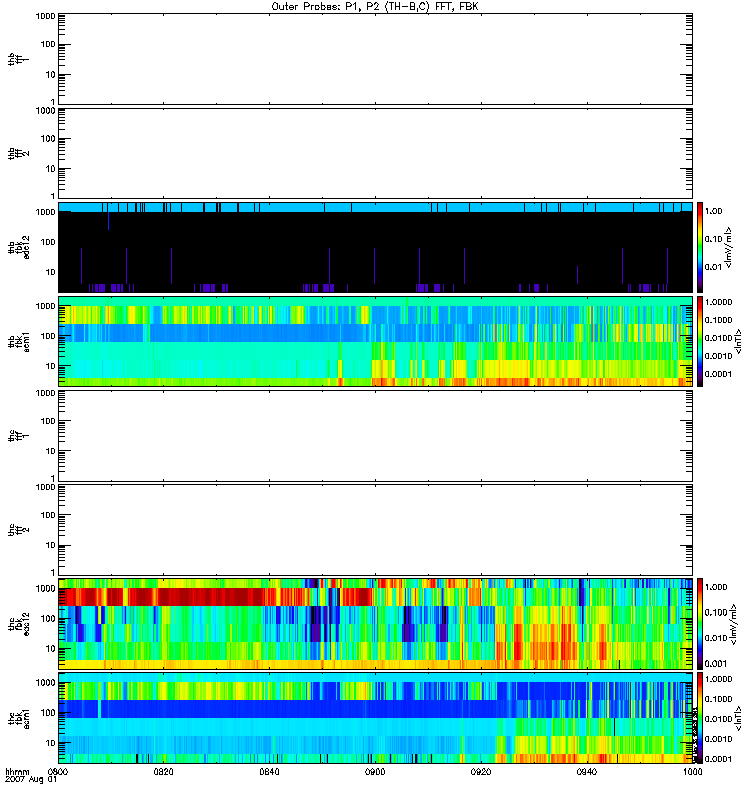Viewport: 750px width, 800px height.
Task: Click the 0840 time axis label
Action: click(x=270, y=773)
